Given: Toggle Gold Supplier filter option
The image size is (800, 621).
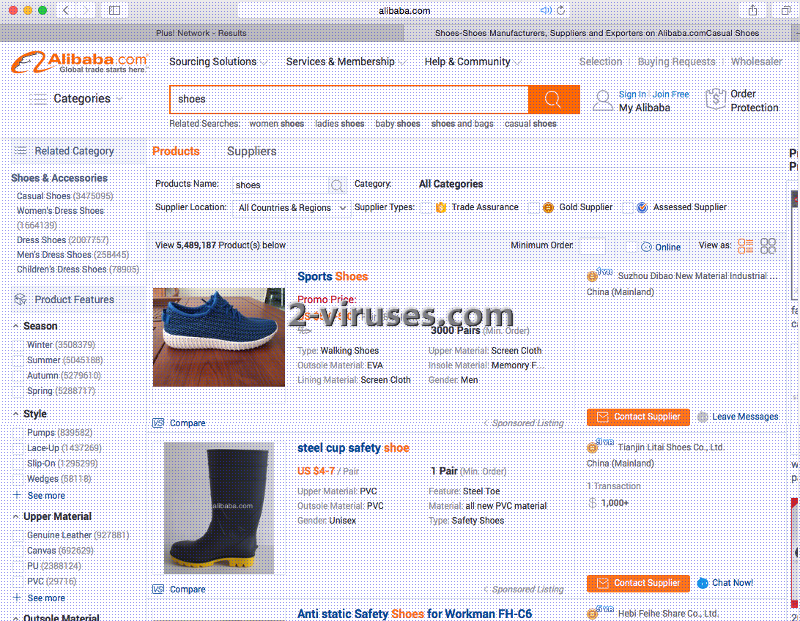Looking at the screenshot, I should click(548, 208).
